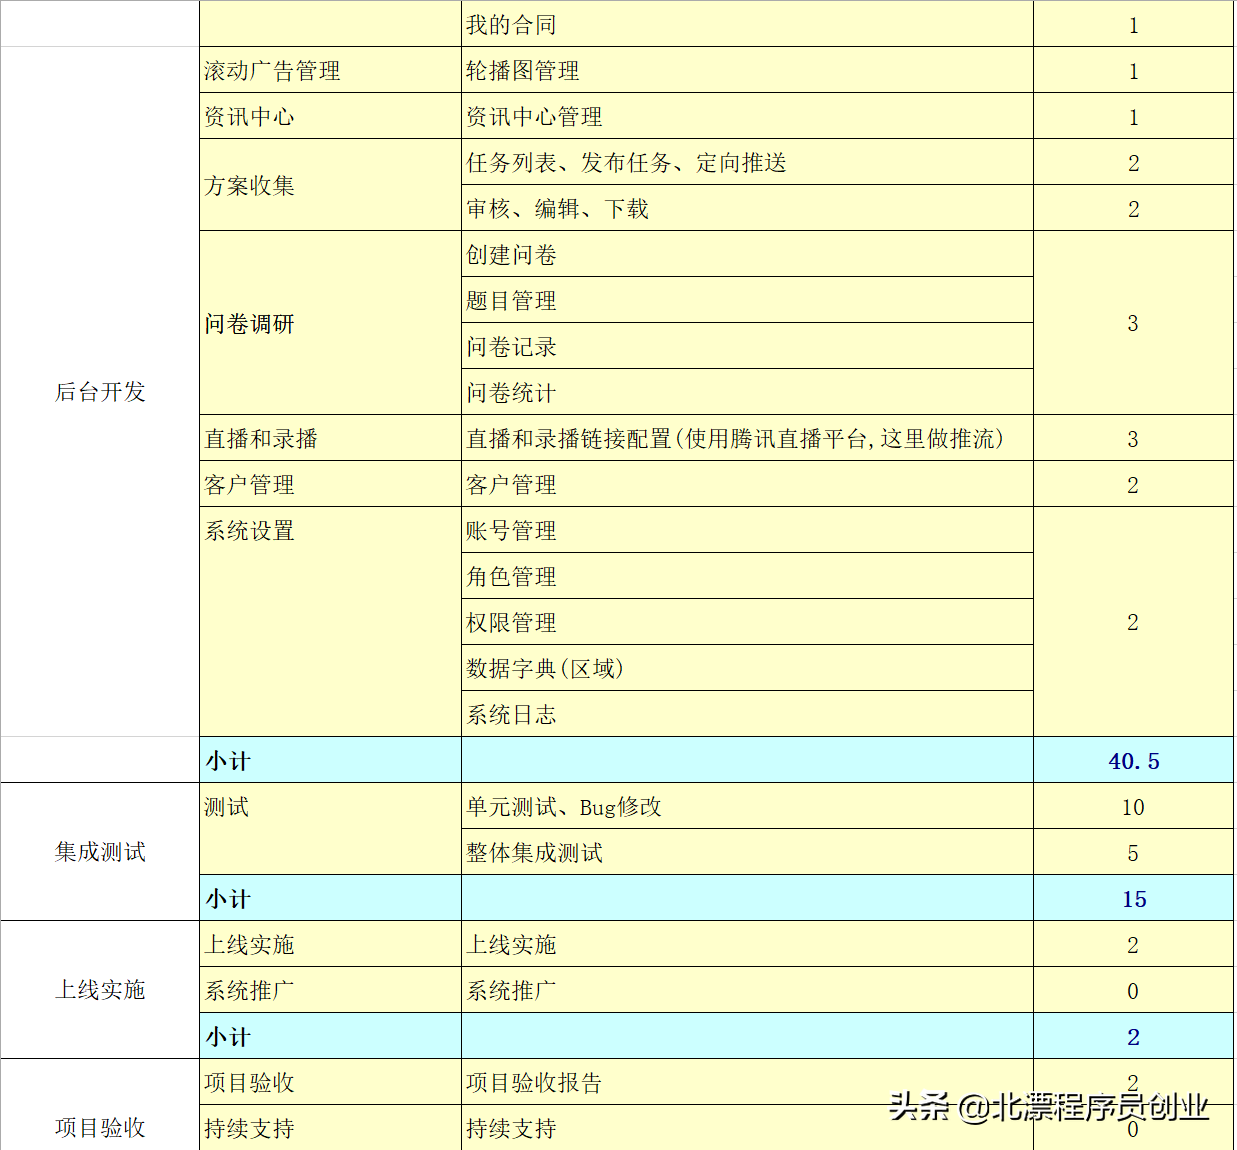Click the '系统推广' module cell in second column
1237x1150 pixels.
330,990
